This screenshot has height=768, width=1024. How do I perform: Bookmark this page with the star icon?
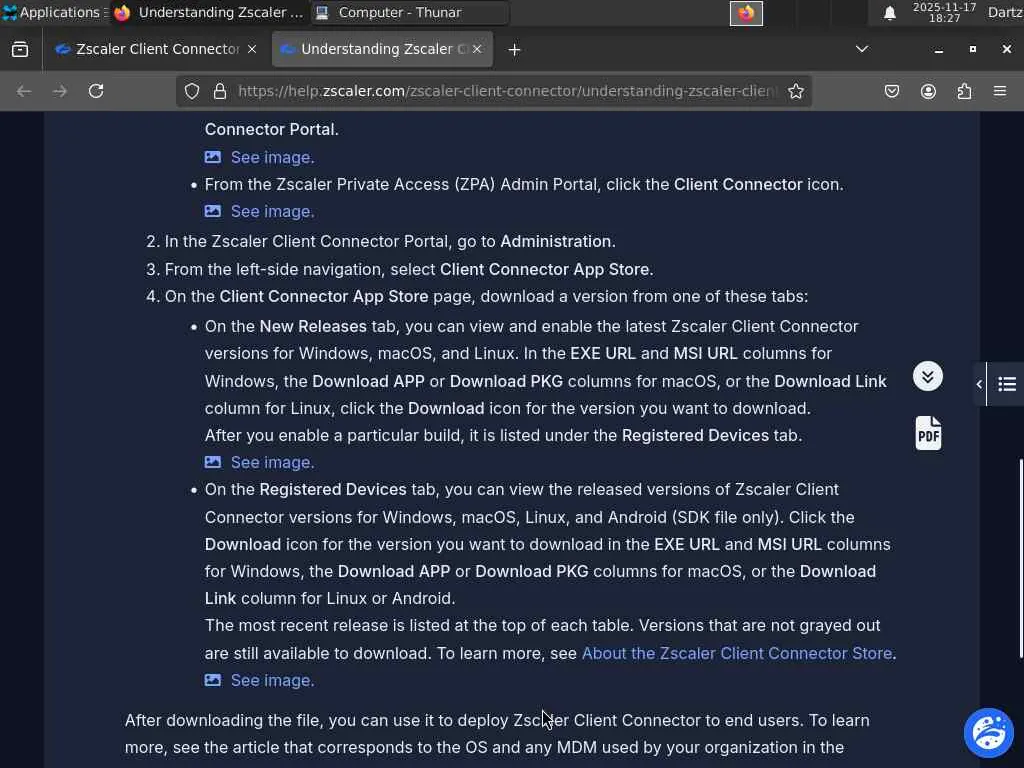pyautogui.click(x=795, y=91)
